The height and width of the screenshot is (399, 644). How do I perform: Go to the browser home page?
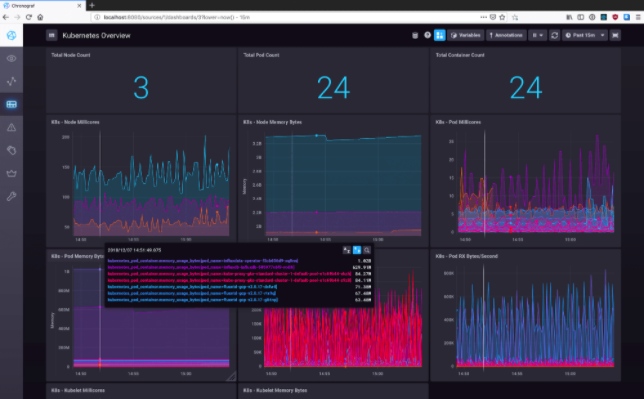tap(40, 17)
